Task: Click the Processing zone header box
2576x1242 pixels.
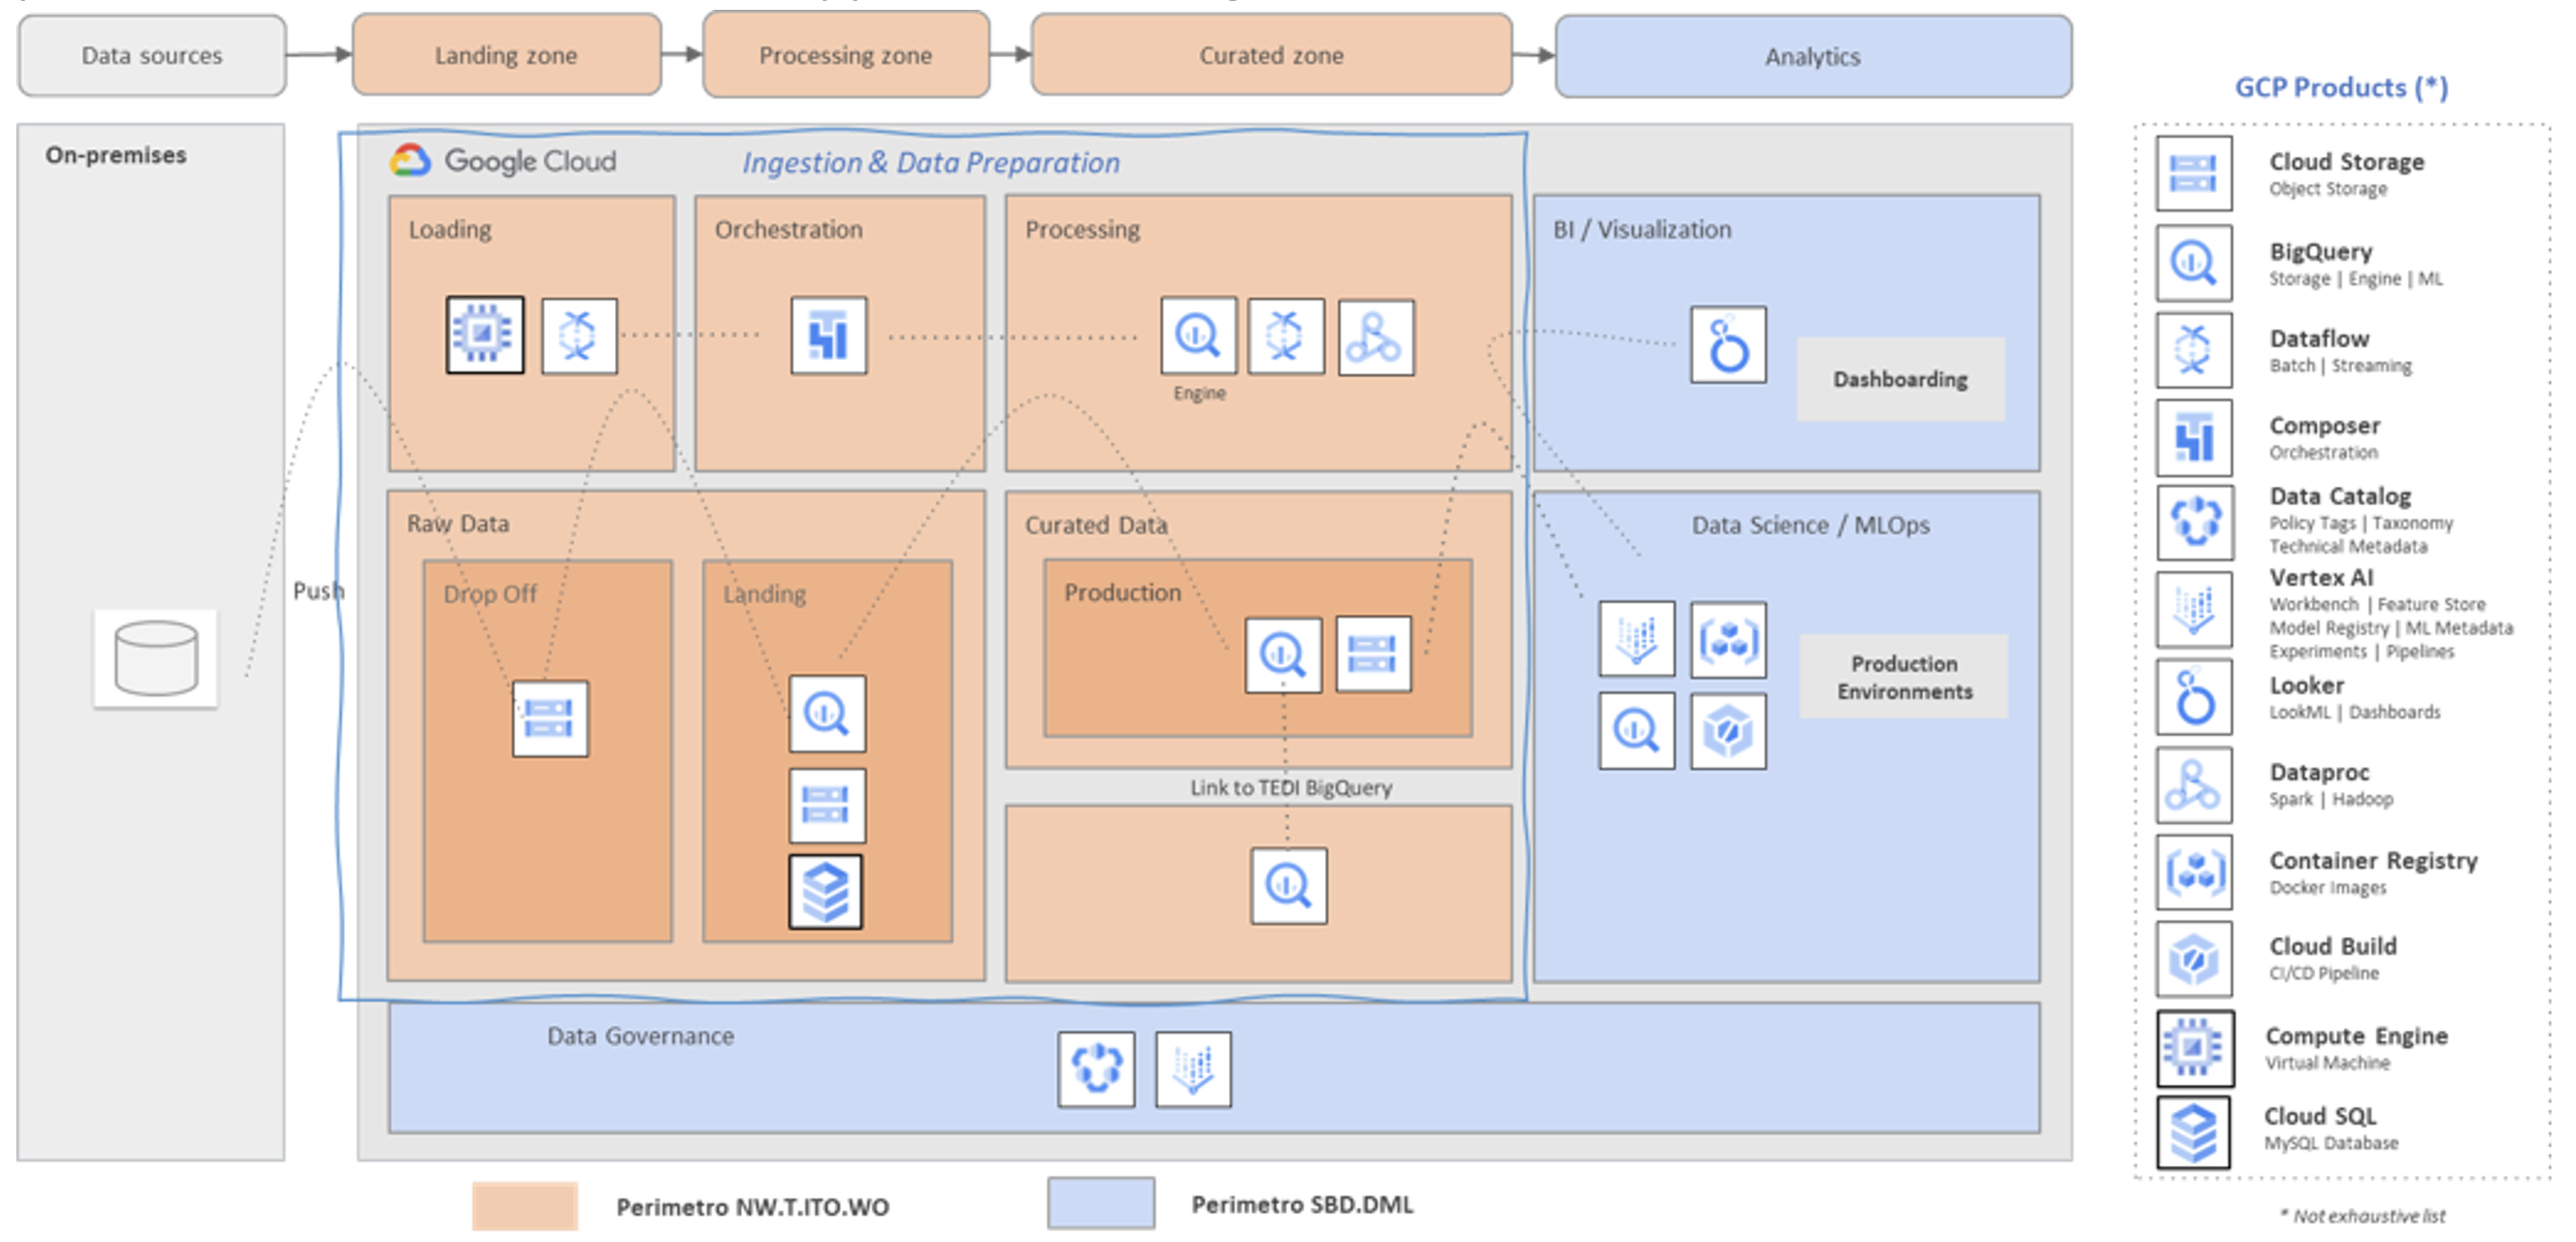Action: click(846, 55)
